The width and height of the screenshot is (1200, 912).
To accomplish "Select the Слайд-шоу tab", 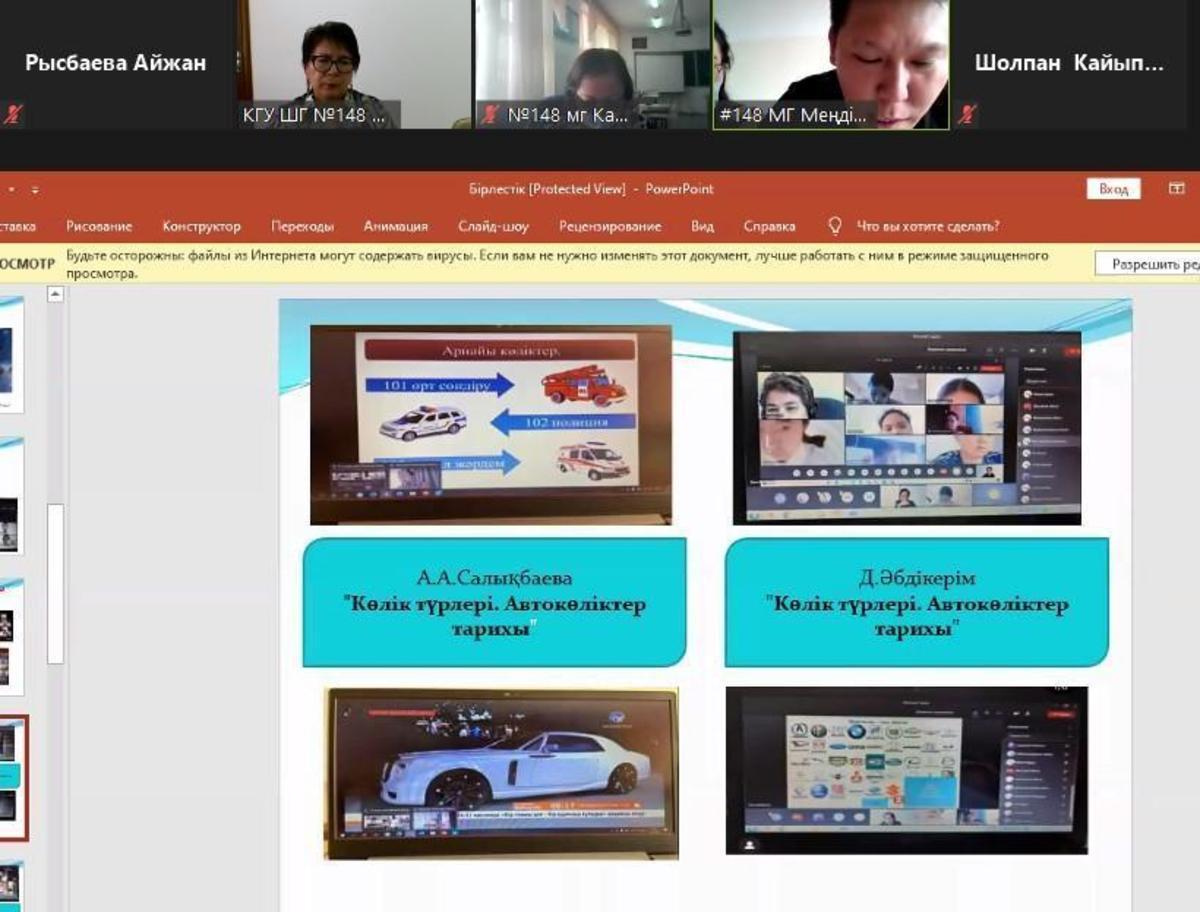I will [493, 226].
